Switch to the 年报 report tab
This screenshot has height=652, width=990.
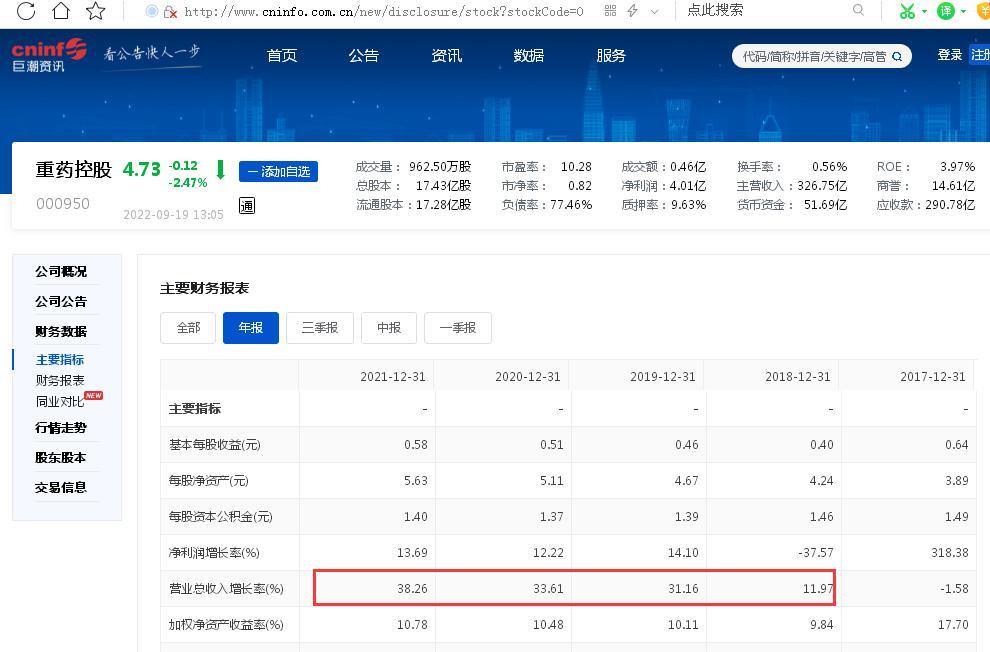point(251,328)
